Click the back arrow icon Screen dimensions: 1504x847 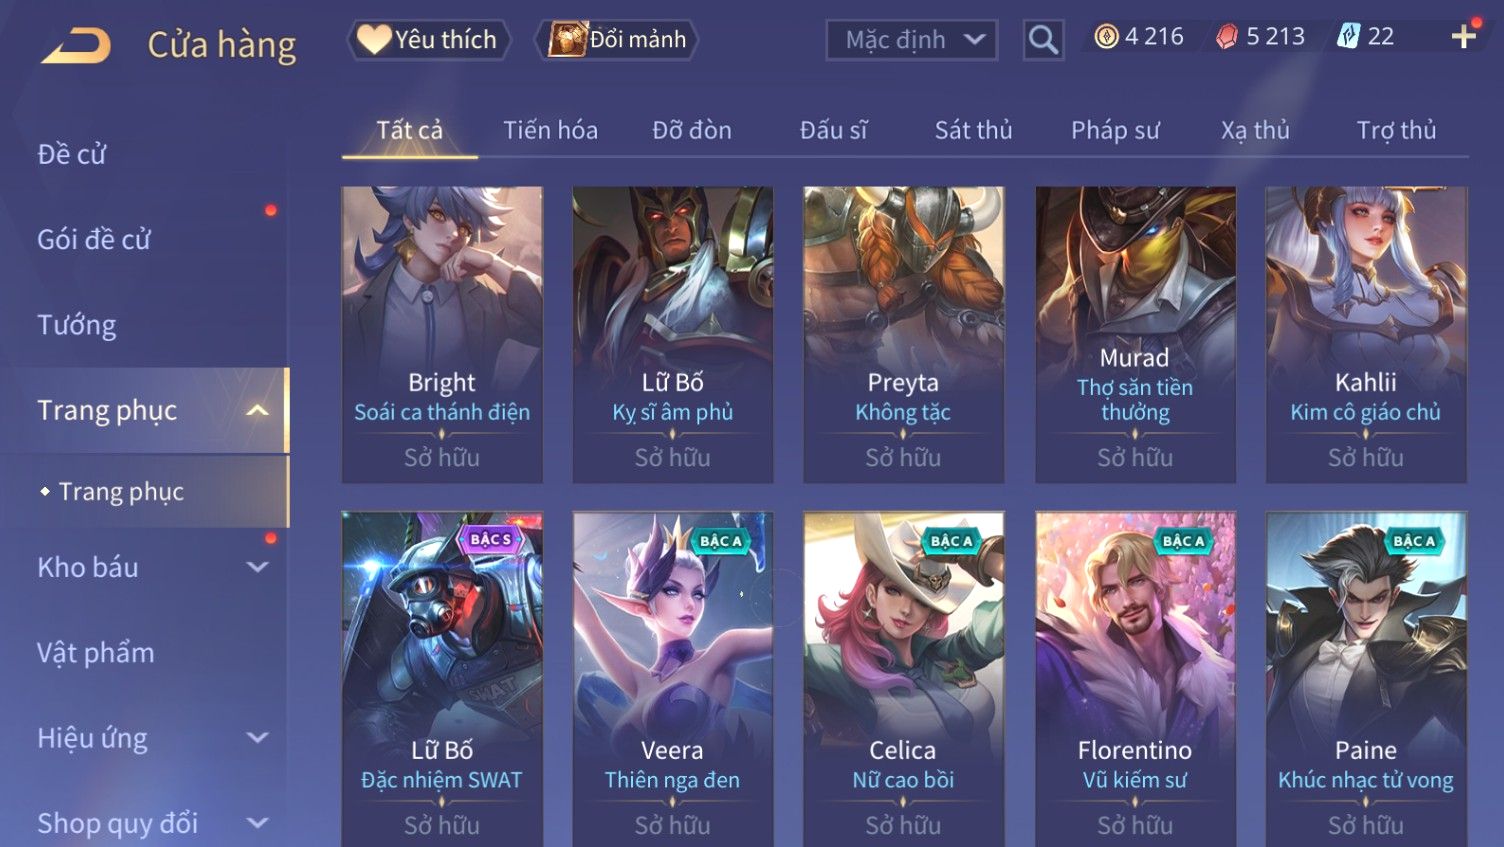(76, 45)
